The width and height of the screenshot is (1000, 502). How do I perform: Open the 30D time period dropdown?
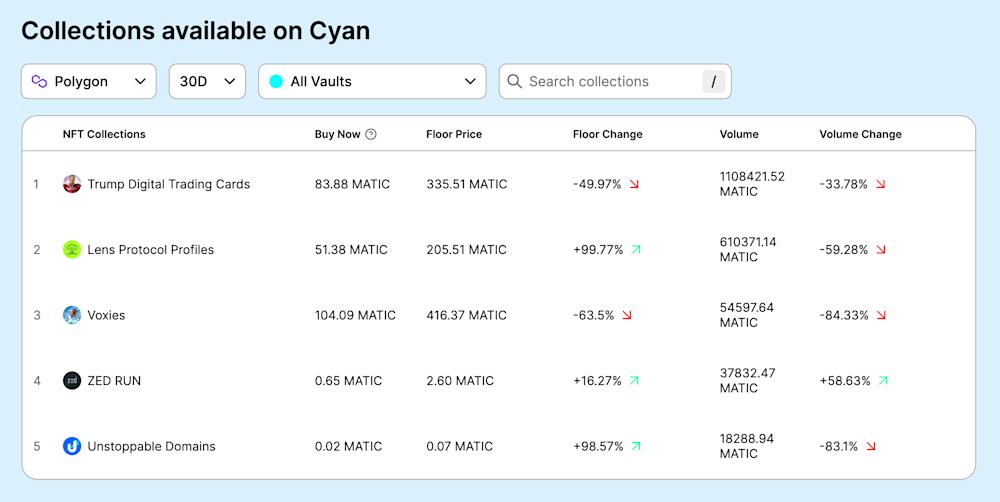click(207, 81)
